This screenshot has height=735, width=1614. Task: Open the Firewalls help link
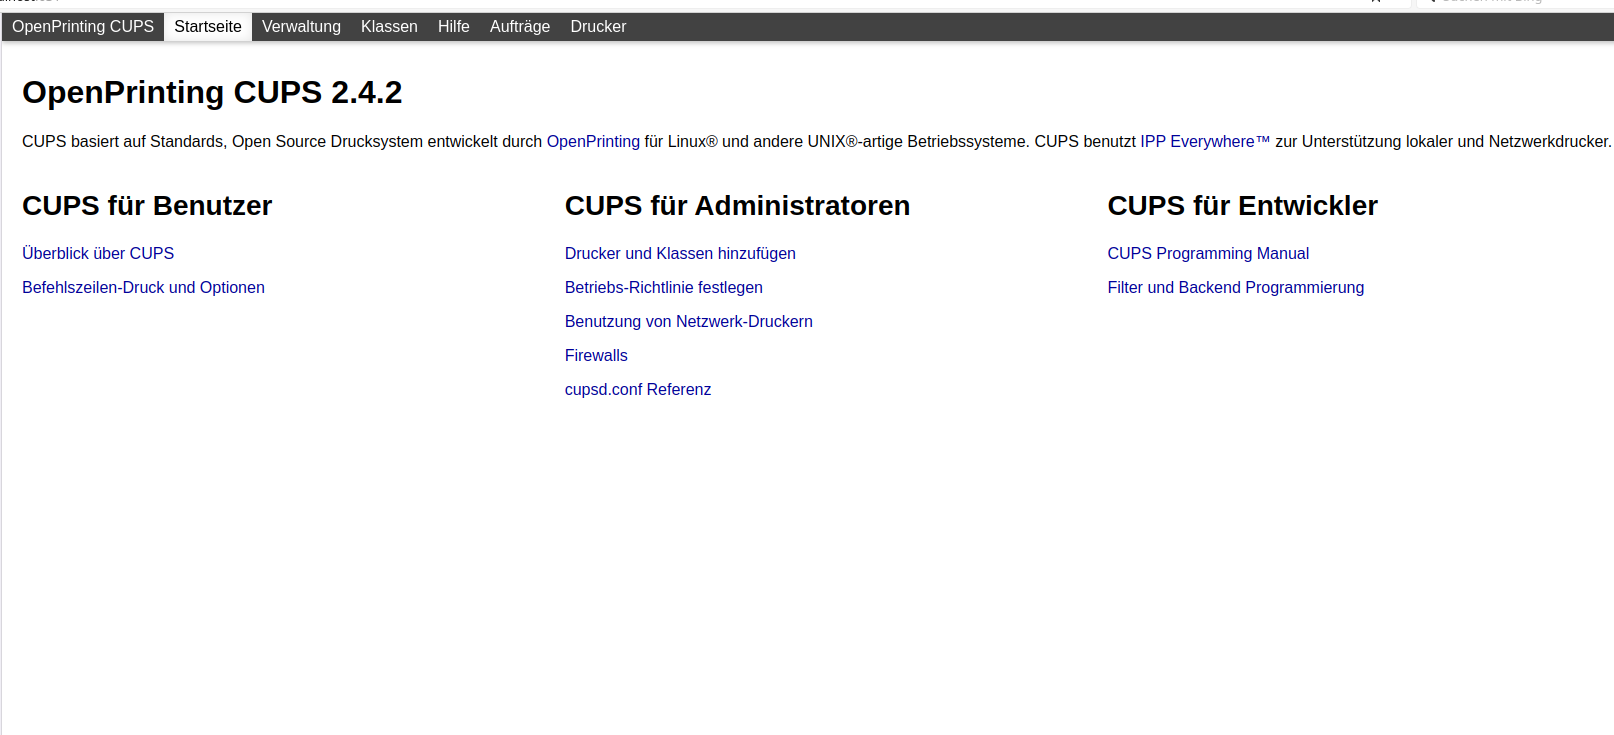(x=596, y=356)
